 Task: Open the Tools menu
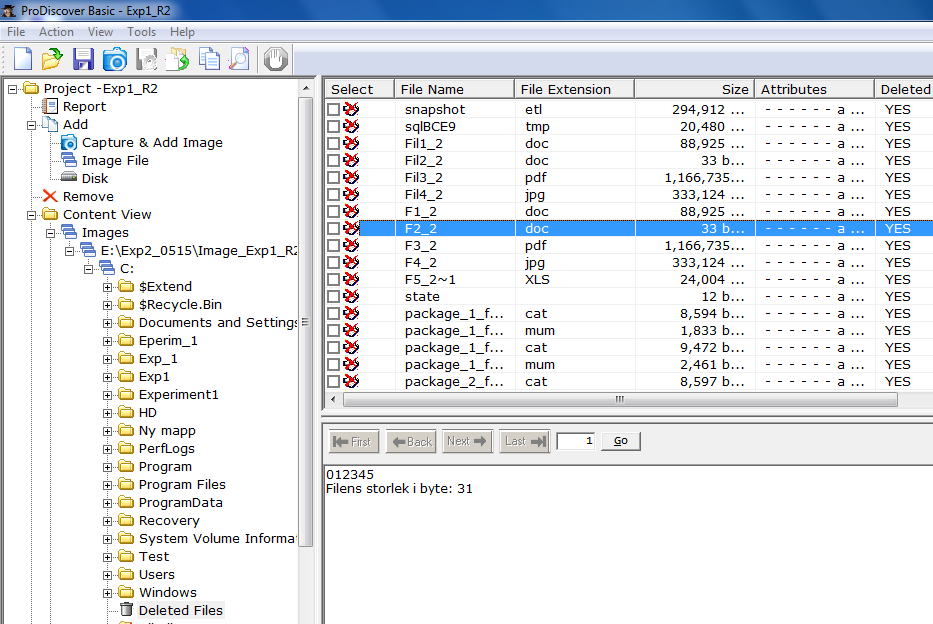tap(141, 32)
